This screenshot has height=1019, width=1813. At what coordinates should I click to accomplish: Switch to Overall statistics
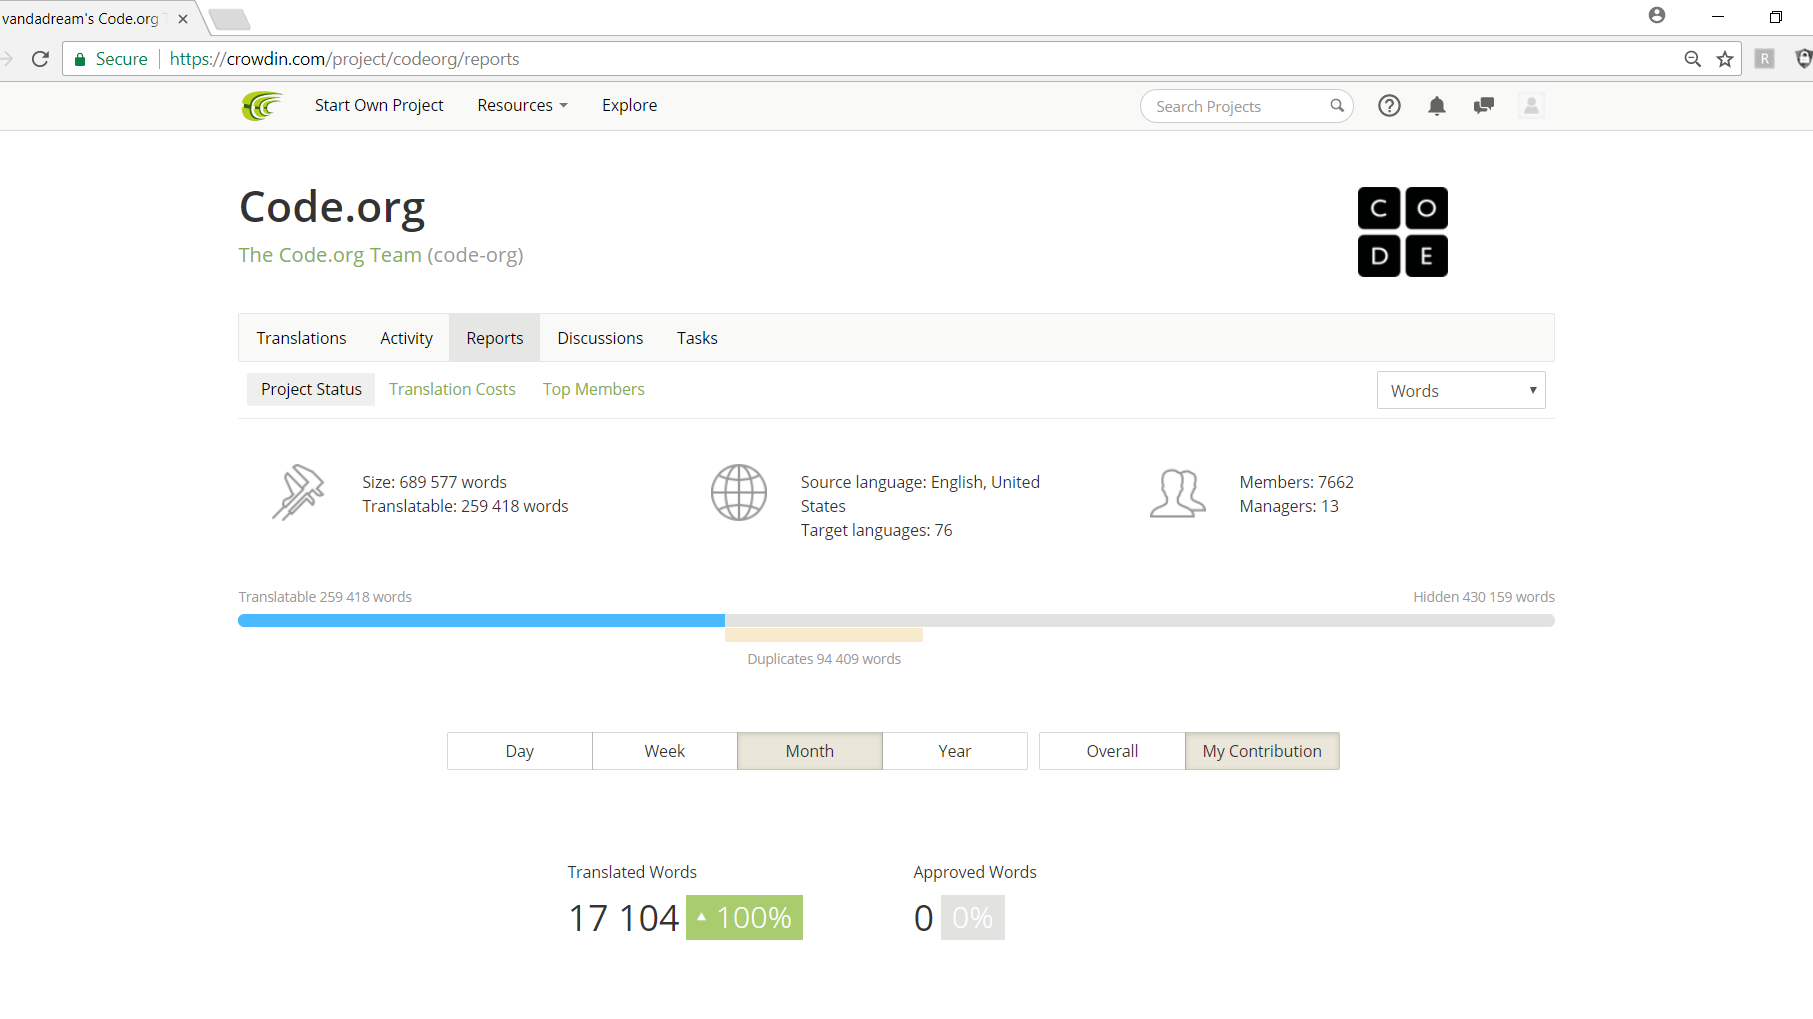click(x=1112, y=751)
